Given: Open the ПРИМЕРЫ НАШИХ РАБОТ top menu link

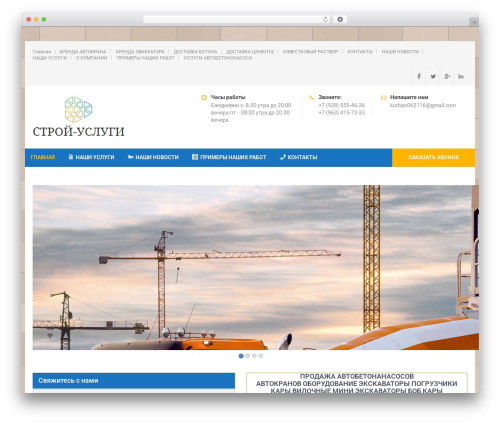Looking at the screenshot, I should [x=146, y=58].
